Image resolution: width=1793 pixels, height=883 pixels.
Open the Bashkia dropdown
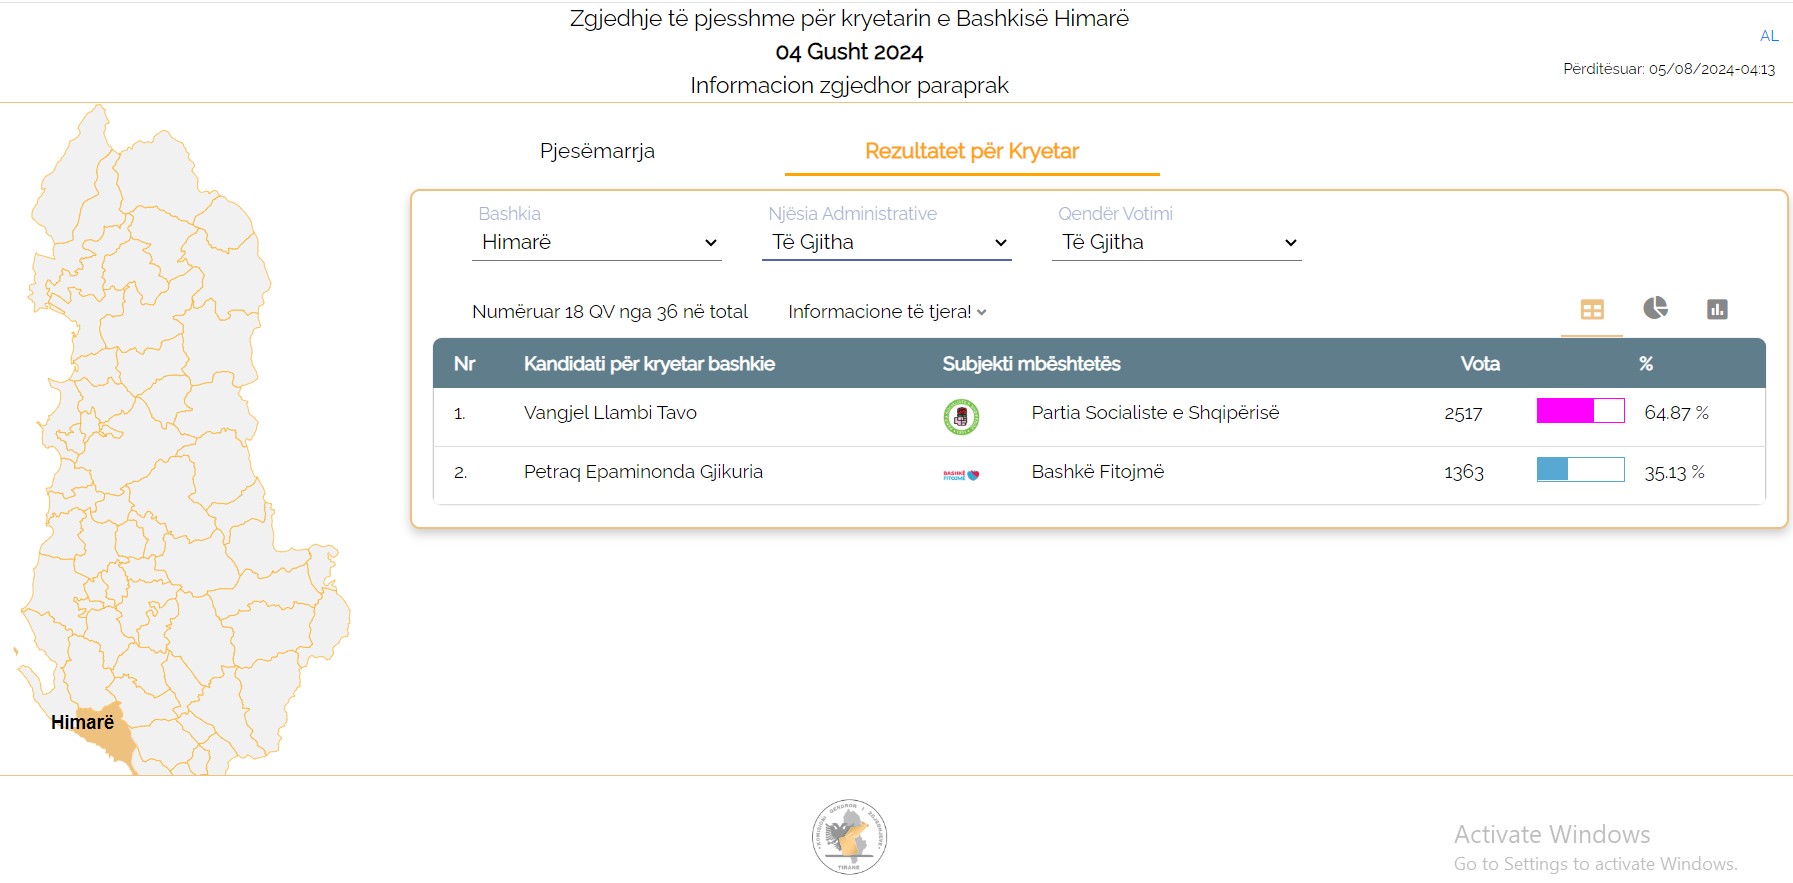click(x=597, y=243)
